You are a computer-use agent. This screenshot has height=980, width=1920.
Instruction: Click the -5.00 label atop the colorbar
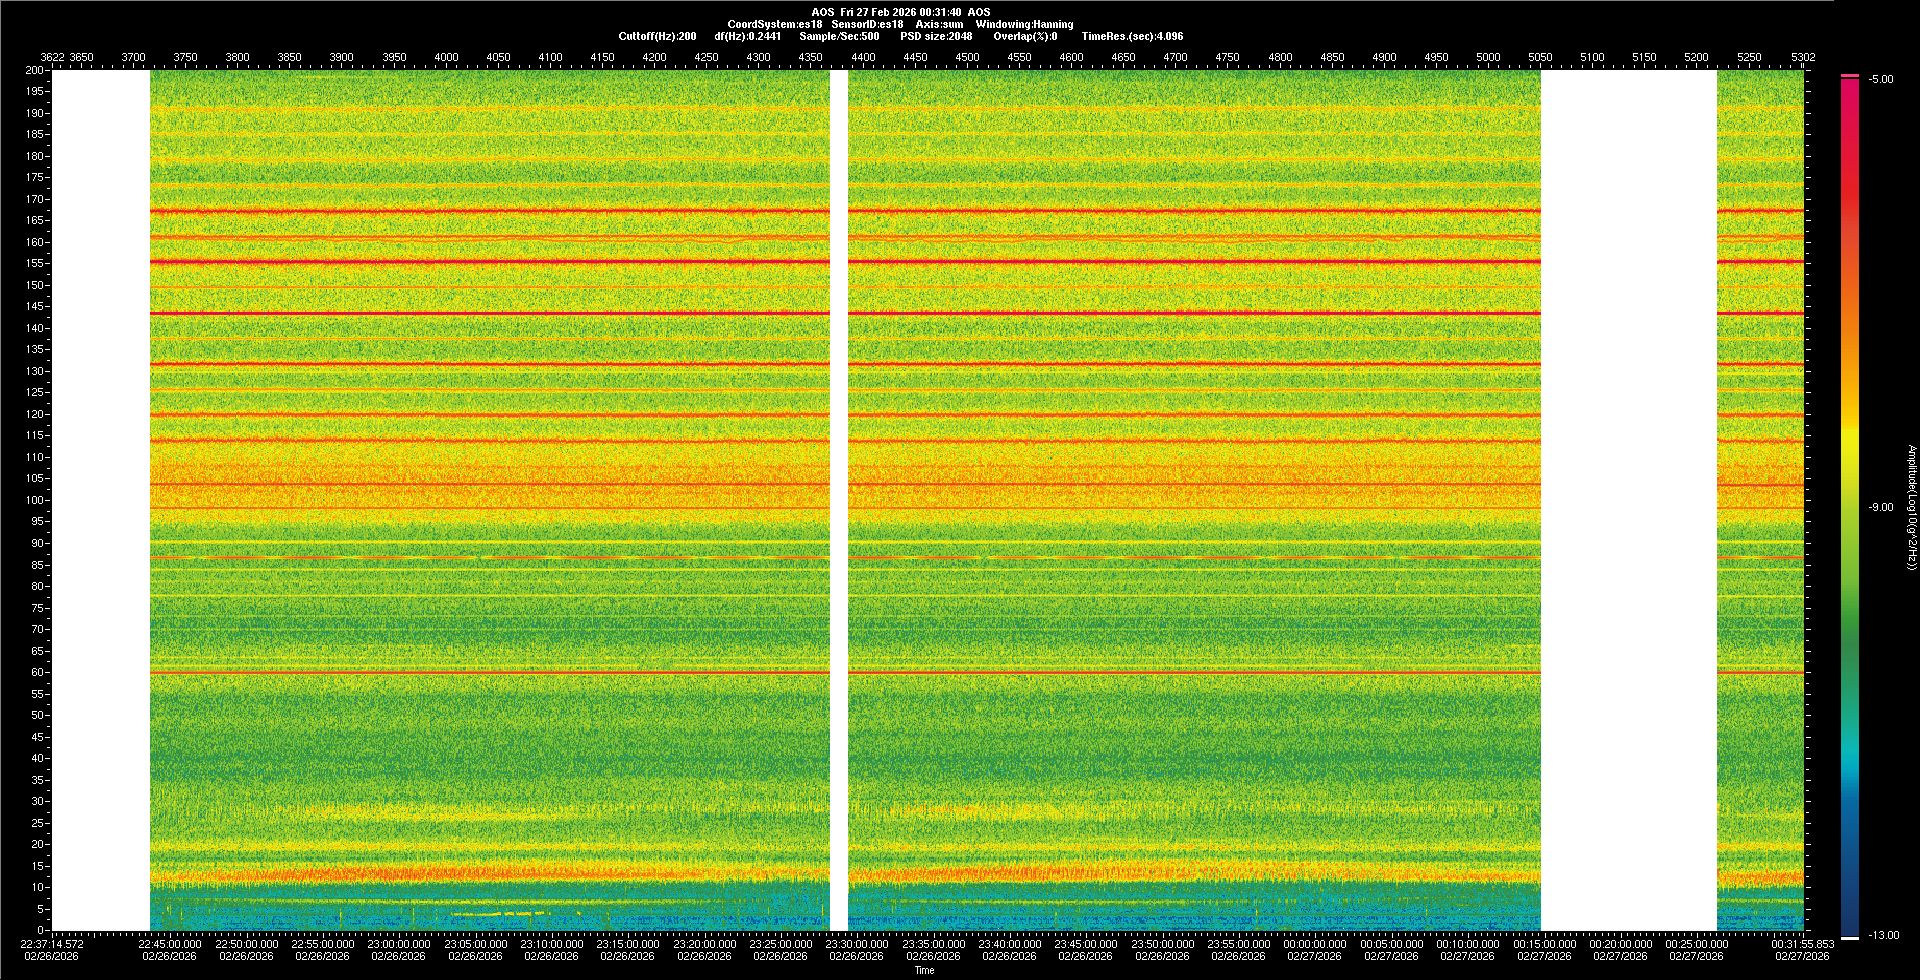[1880, 80]
